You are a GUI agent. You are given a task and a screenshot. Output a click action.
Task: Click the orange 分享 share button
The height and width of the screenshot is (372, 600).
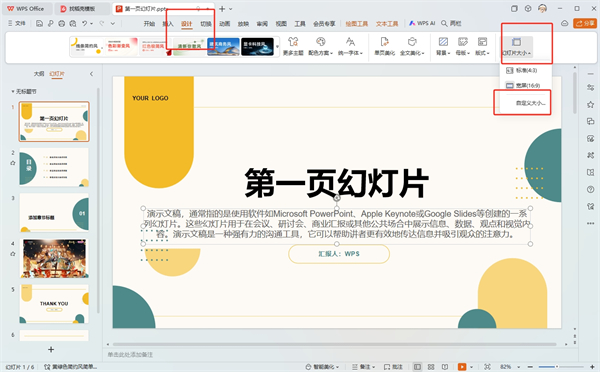[585, 23]
